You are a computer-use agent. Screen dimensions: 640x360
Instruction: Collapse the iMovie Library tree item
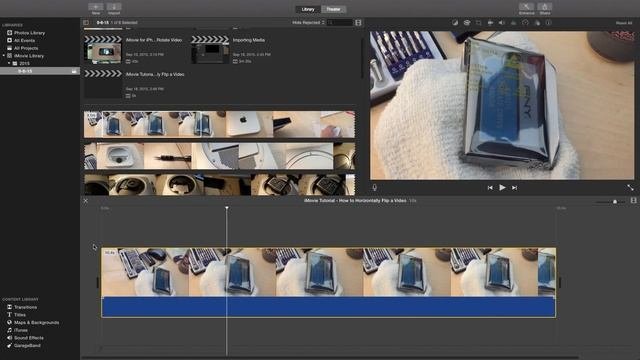point(4,56)
